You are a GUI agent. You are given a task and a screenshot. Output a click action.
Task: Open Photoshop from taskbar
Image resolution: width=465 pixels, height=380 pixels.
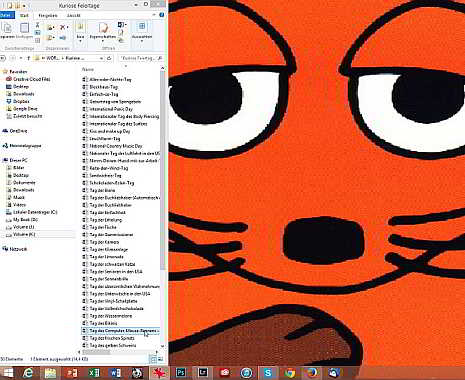pyautogui.click(x=181, y=373)
